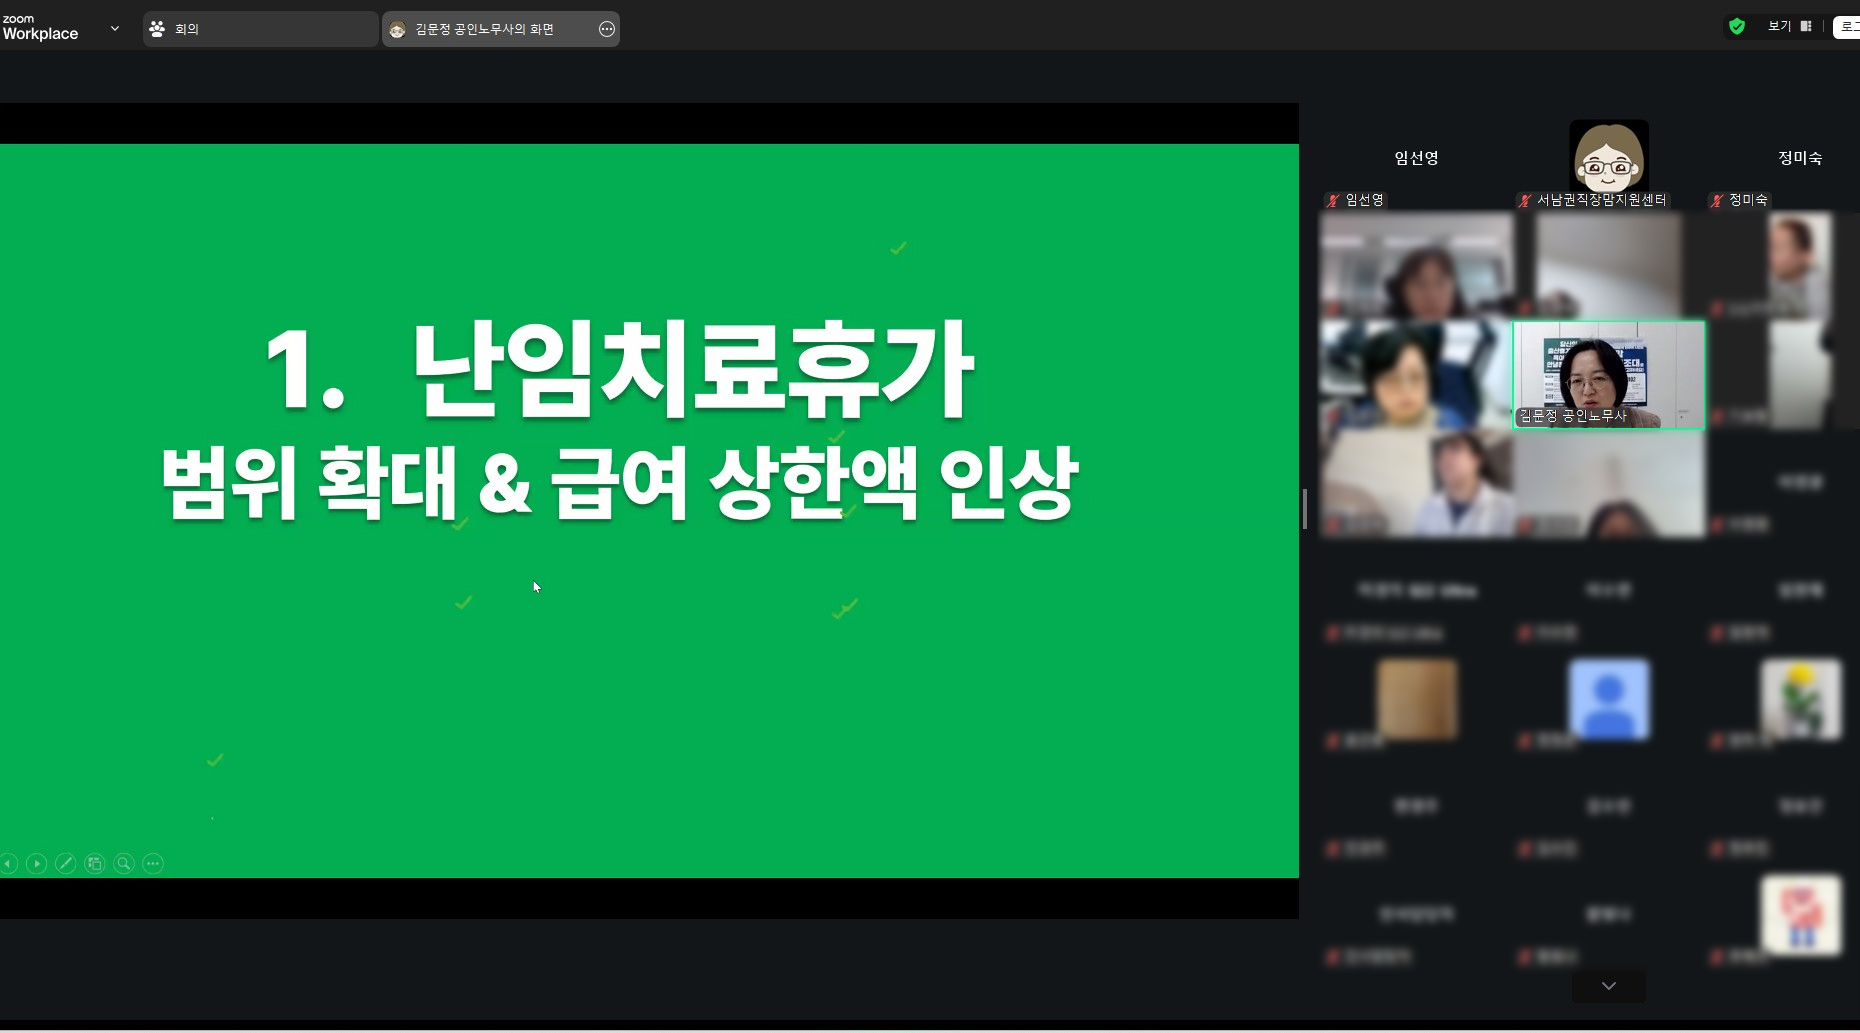Viewport: 1860px width, 1033px height.
Task: Expand the Zoom Workplace dropdown chevron
Action: tap(115, 29)
